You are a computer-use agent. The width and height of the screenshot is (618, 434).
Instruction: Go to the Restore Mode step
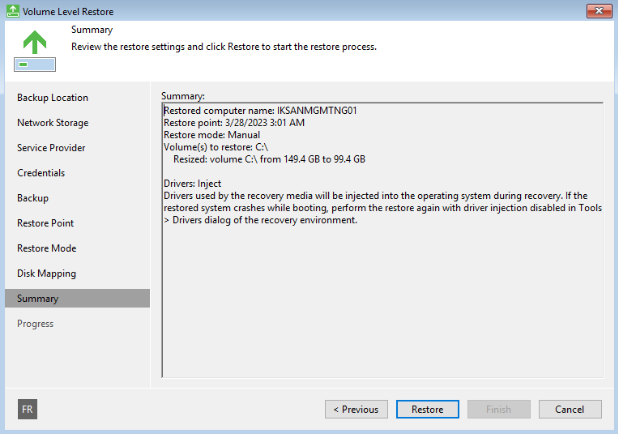[x=47, y=248]
